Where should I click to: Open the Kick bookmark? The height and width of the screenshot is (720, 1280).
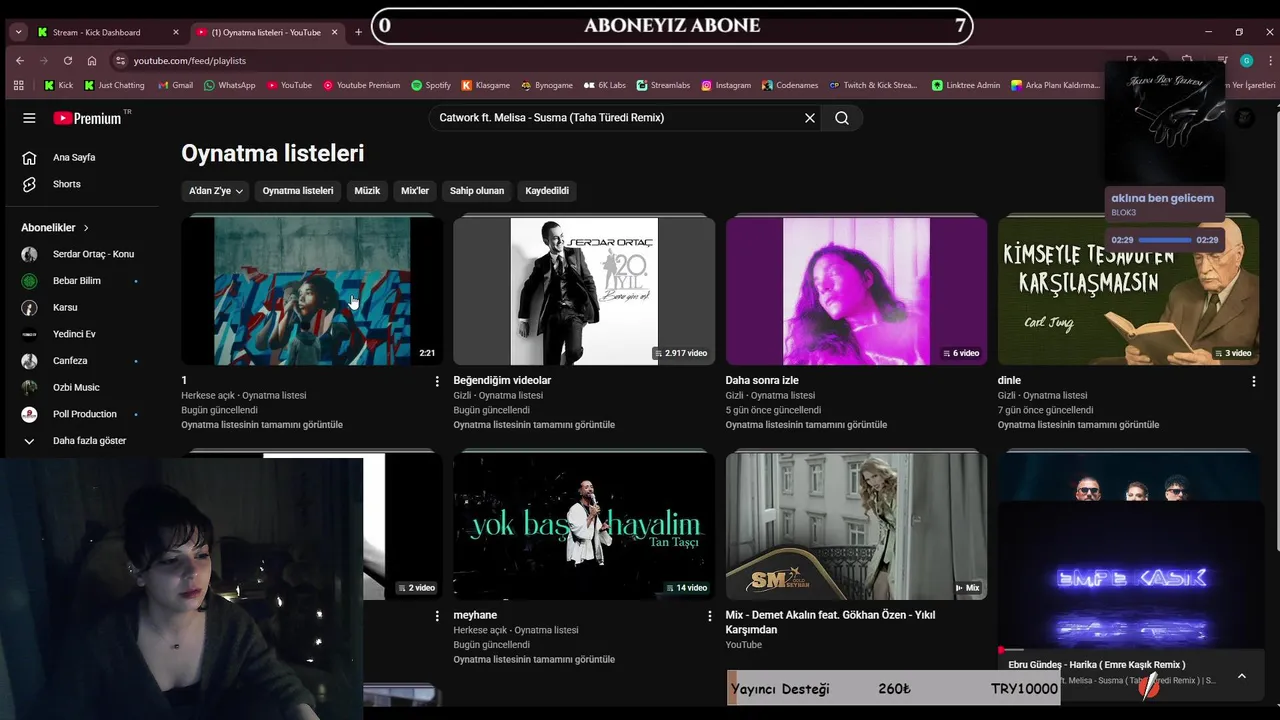59,85
